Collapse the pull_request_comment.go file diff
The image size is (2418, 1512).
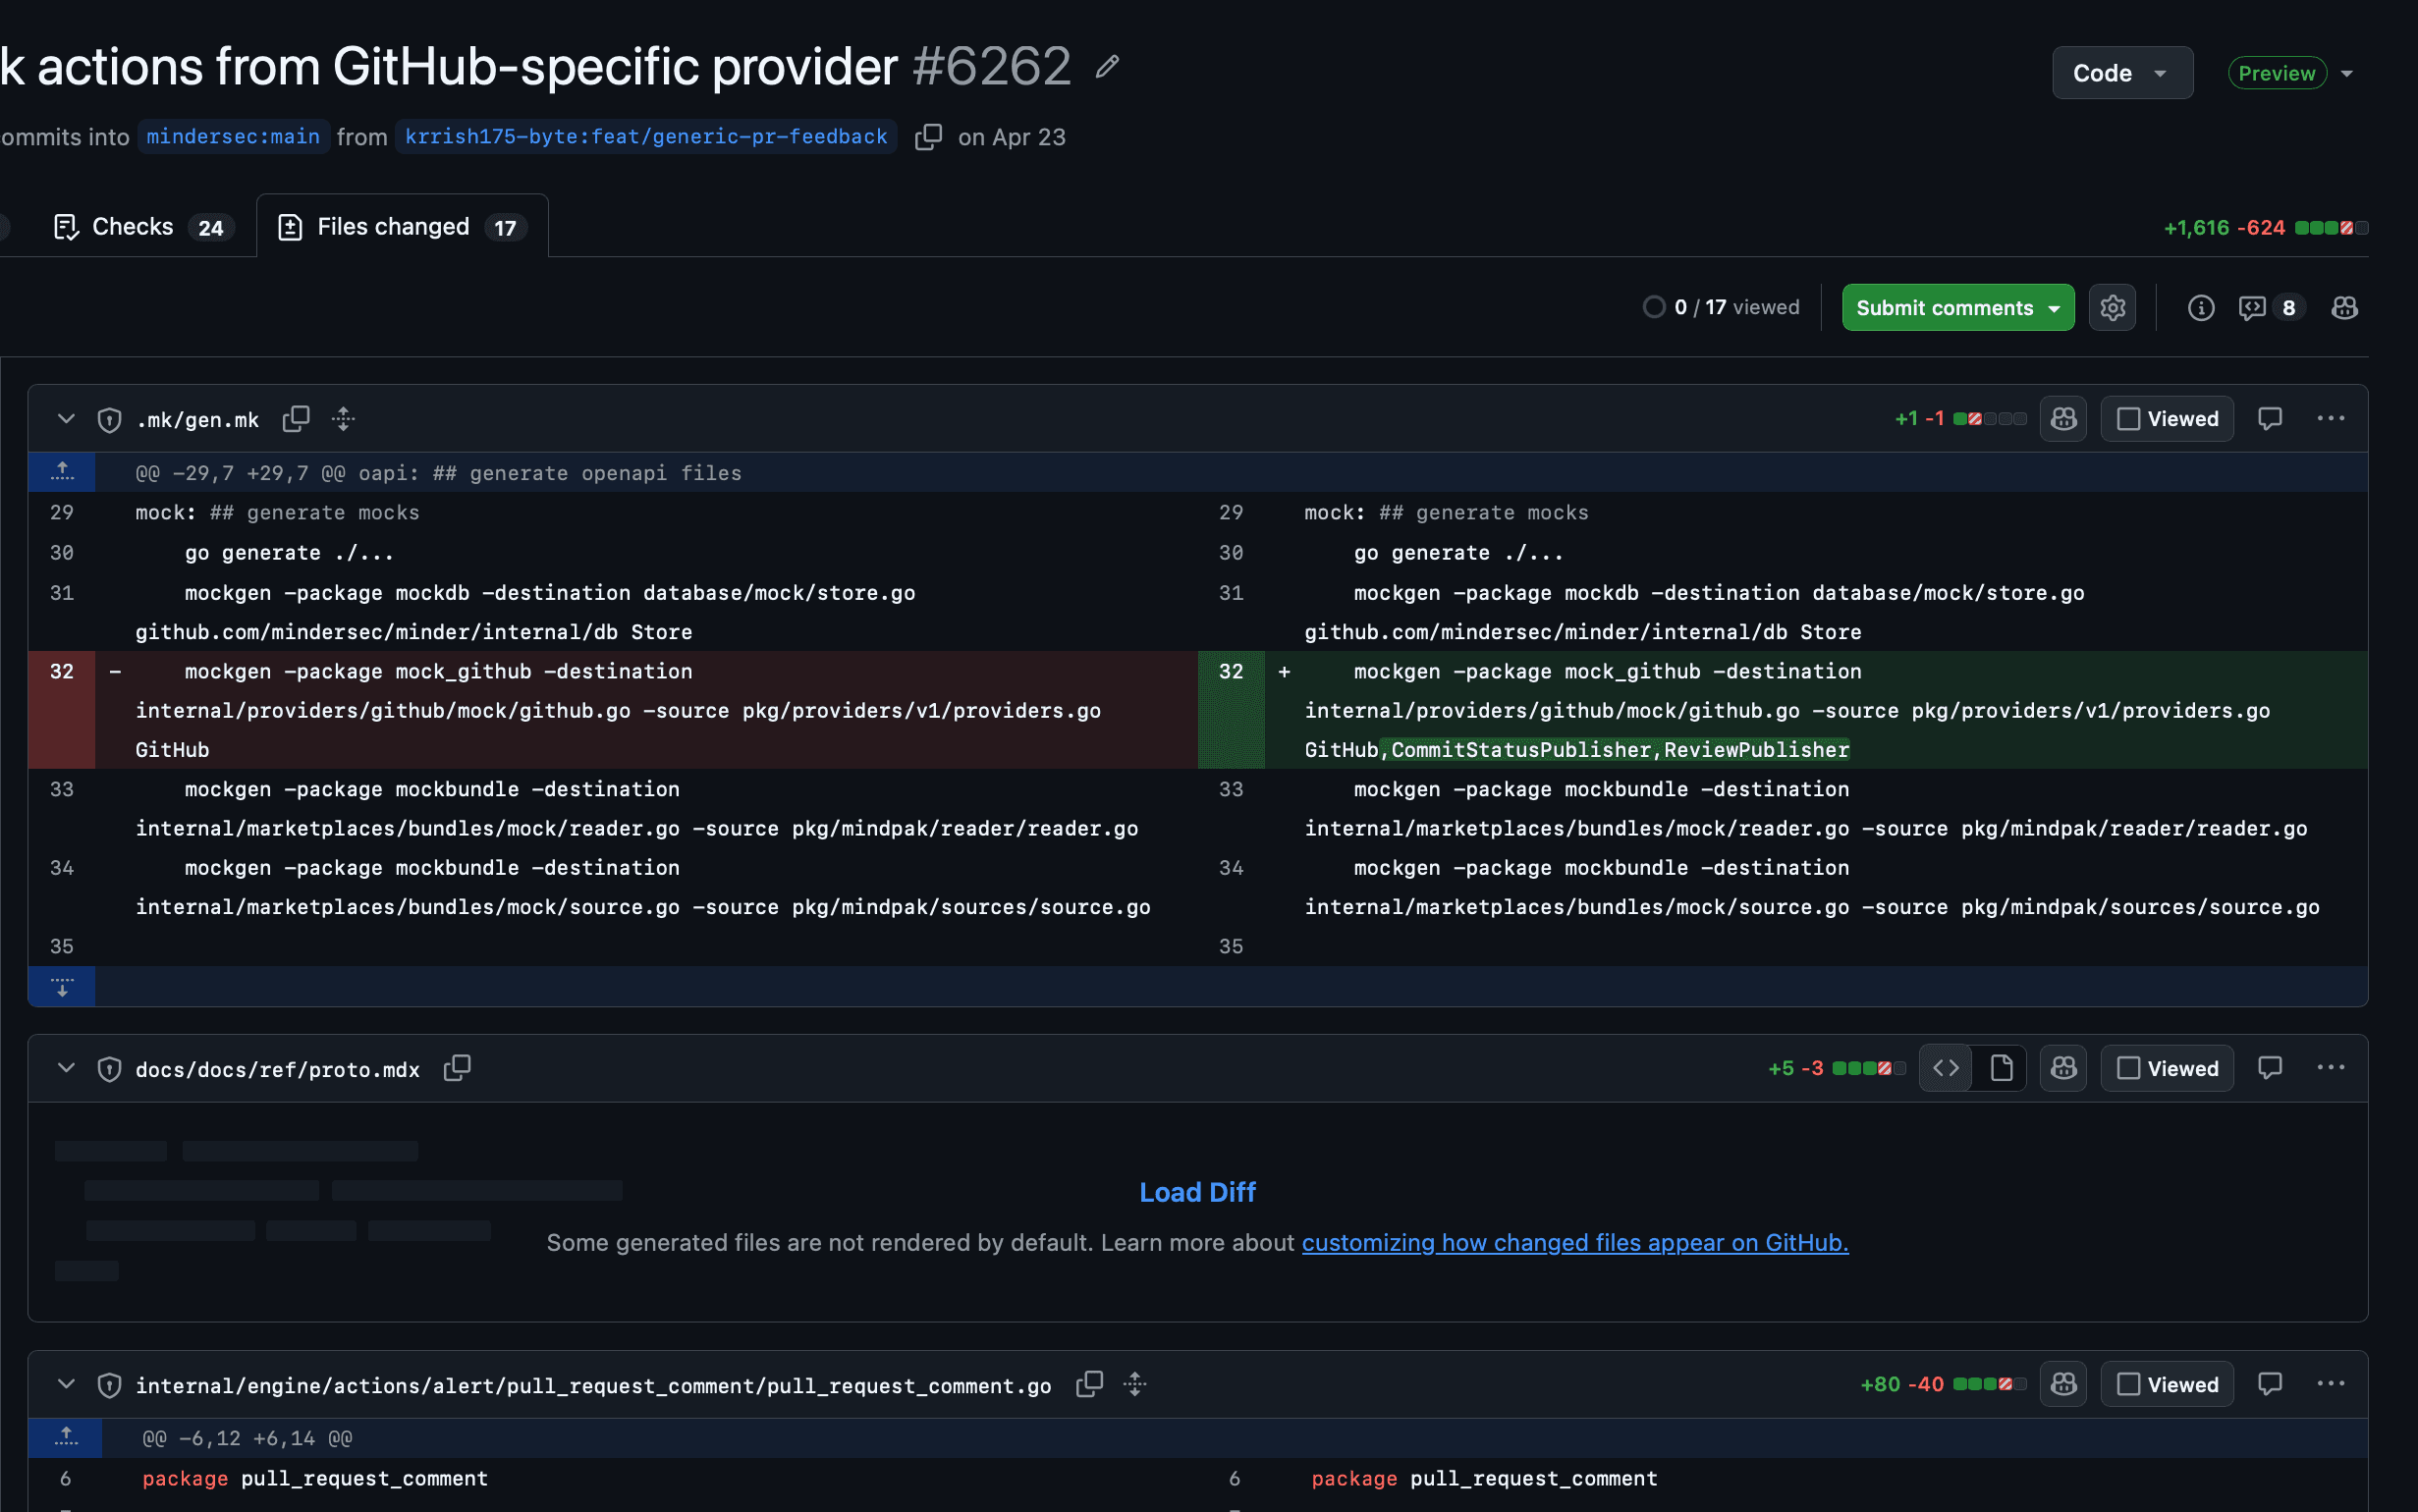tap(66, 1384)
